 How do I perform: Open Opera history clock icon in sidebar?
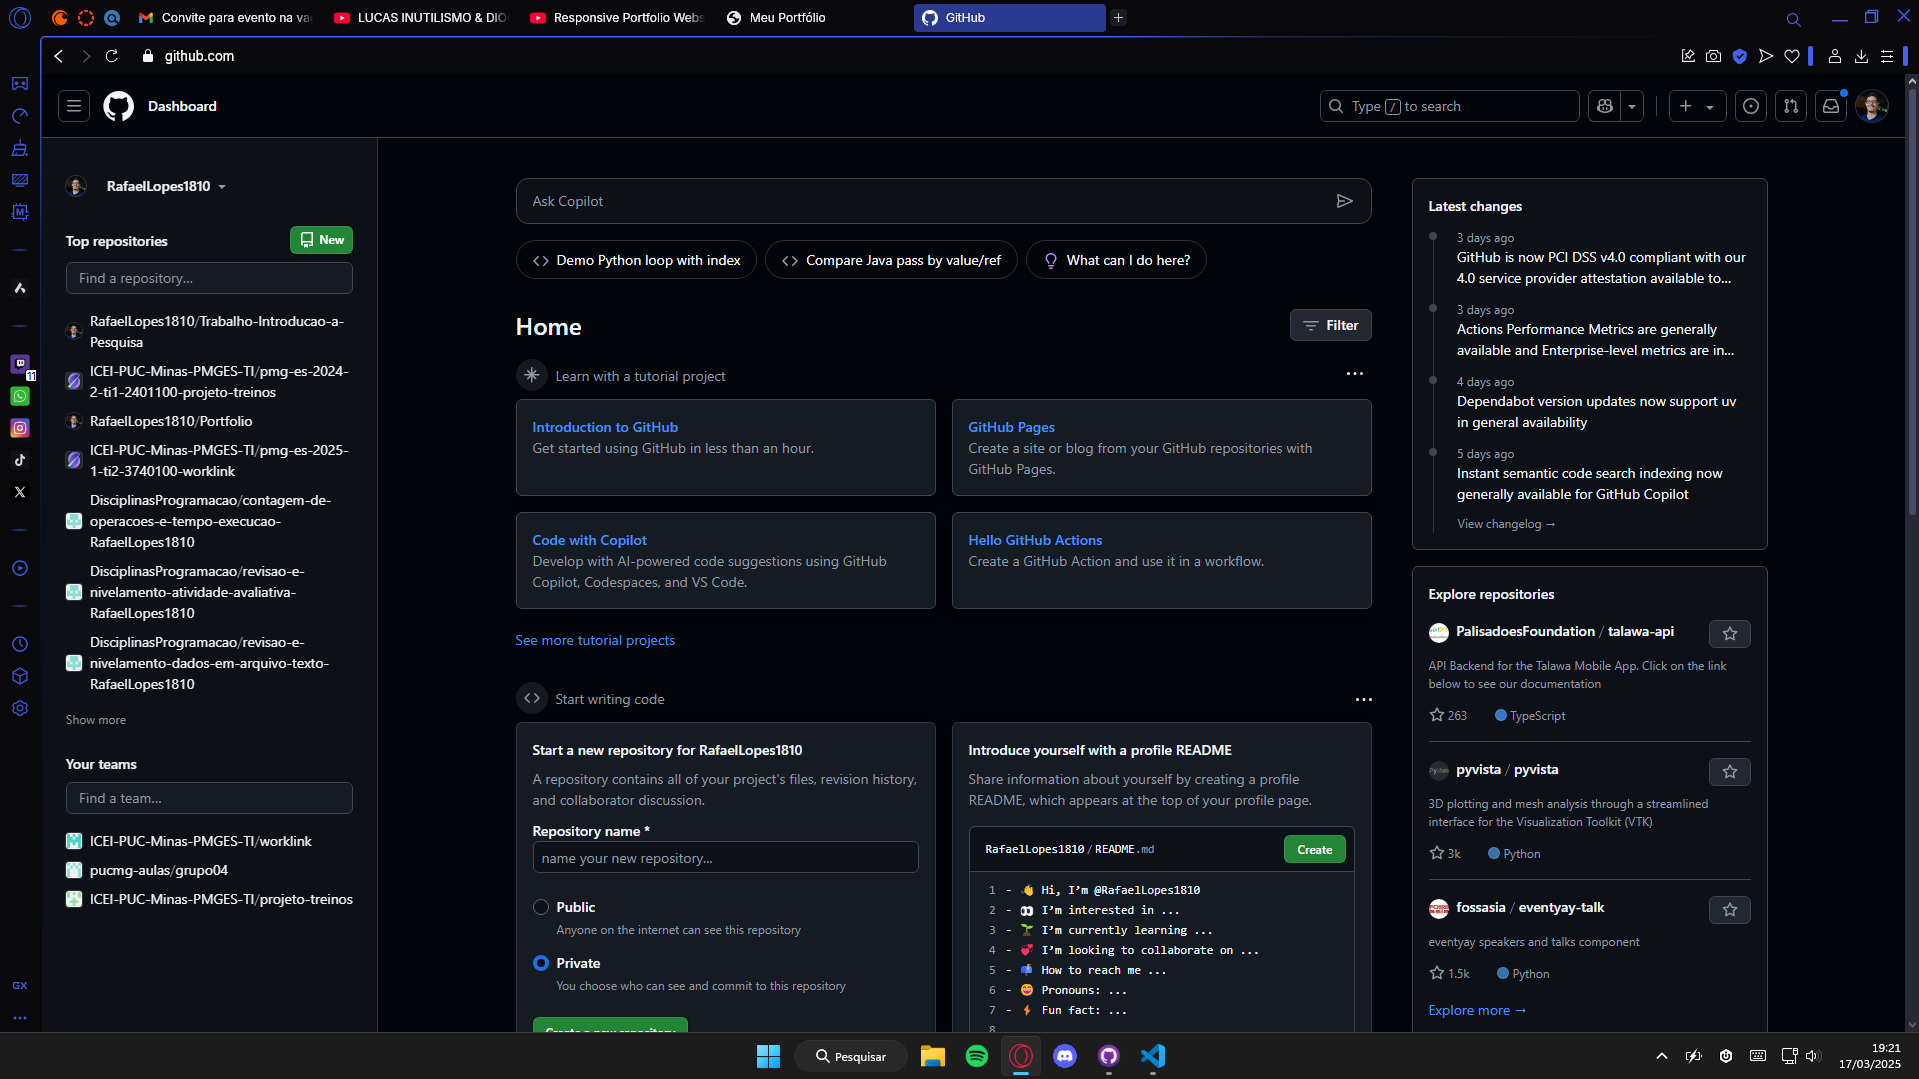coord(20,644)
